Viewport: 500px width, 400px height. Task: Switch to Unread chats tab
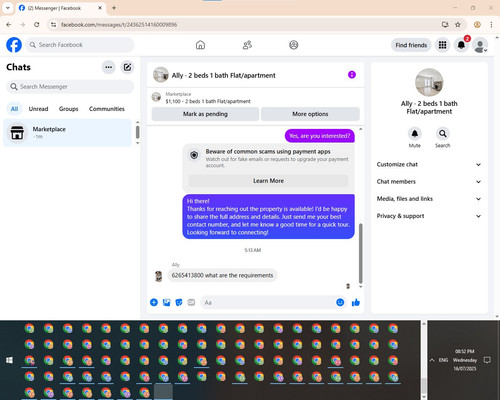click(x=38, y=109)
